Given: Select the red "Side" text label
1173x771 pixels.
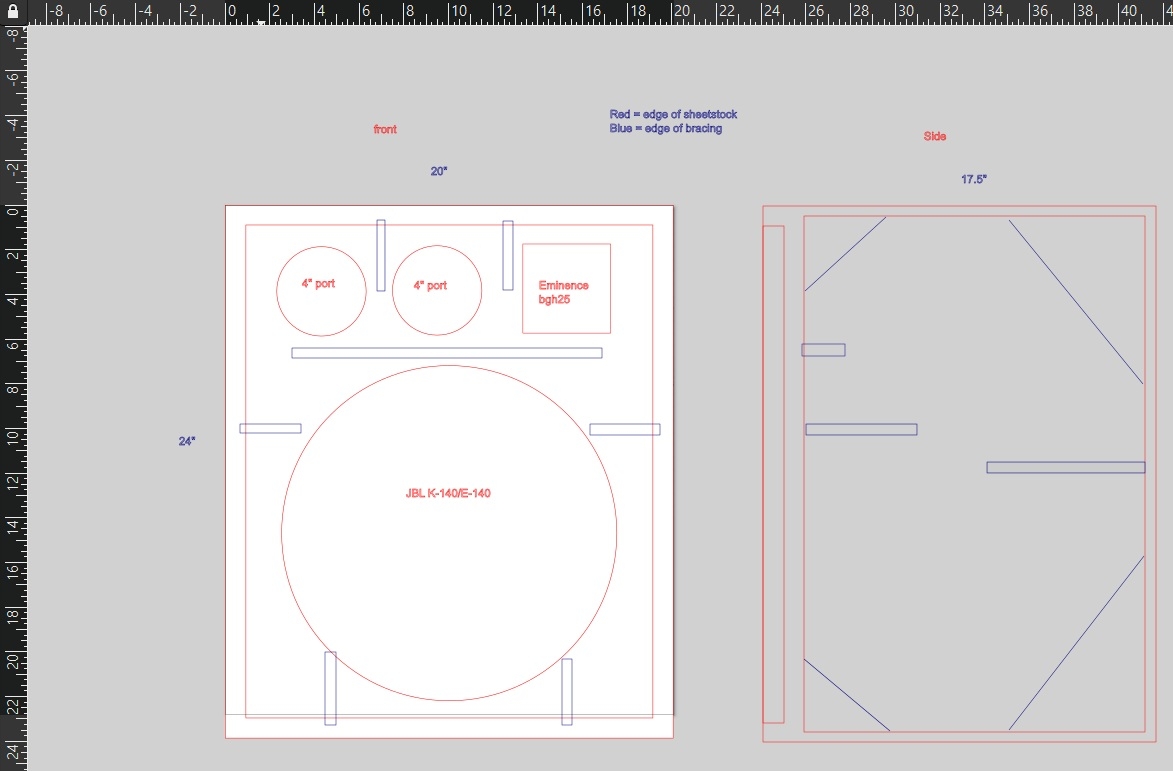Looking at the screenshot, I should click(934, 136).
